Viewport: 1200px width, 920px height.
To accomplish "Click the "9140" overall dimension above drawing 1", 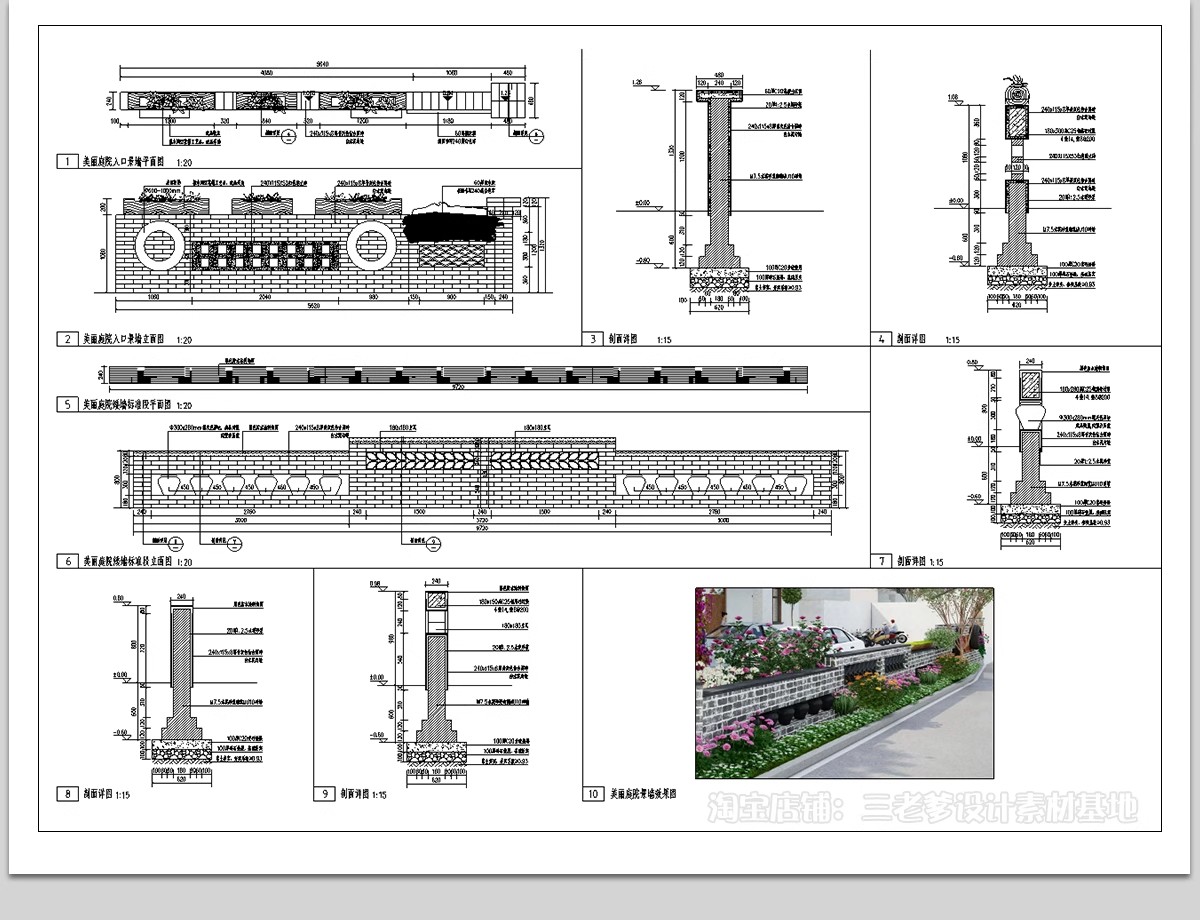I will [324, 65].
